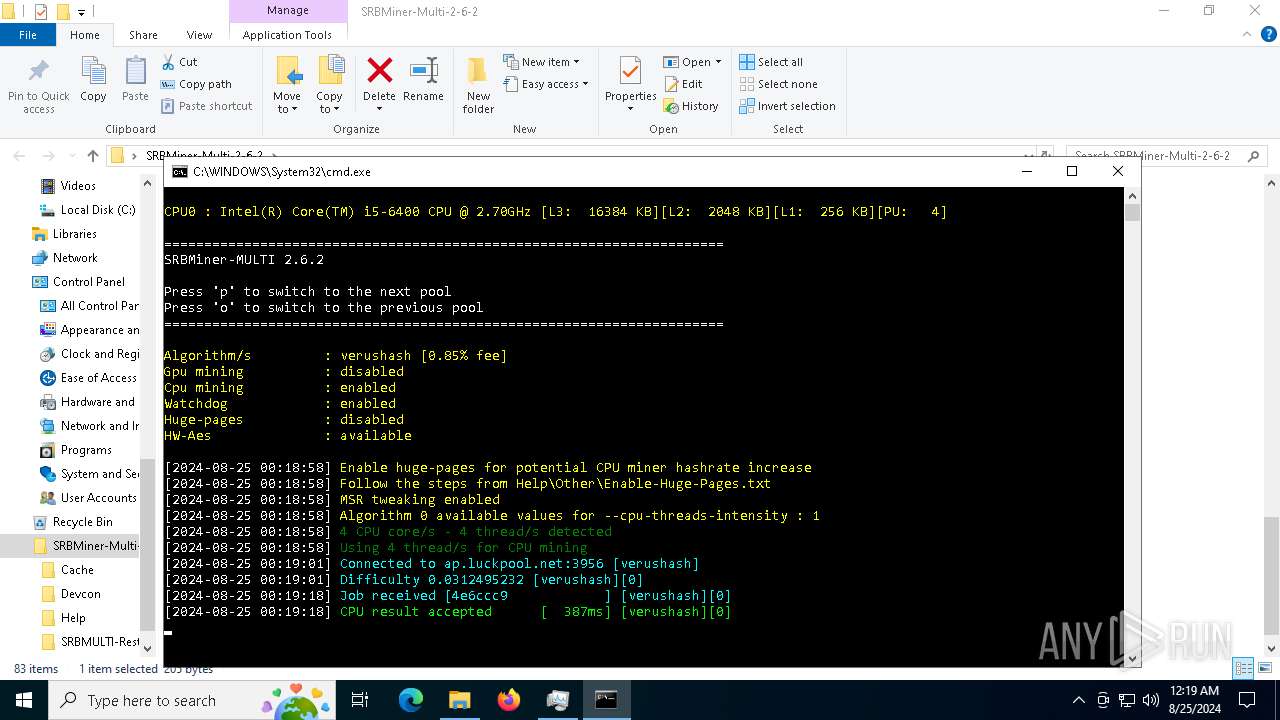This screenshot has width=1280, height=720.
Task: Open Quick Access Toolbar customize dropdown
Action: (x=81, y=12)
